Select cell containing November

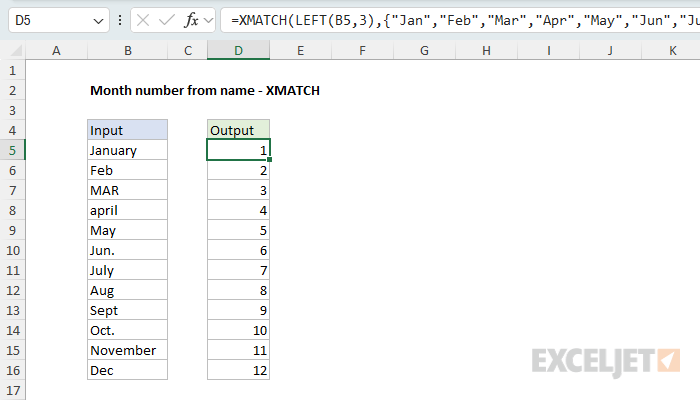(128, 350)
